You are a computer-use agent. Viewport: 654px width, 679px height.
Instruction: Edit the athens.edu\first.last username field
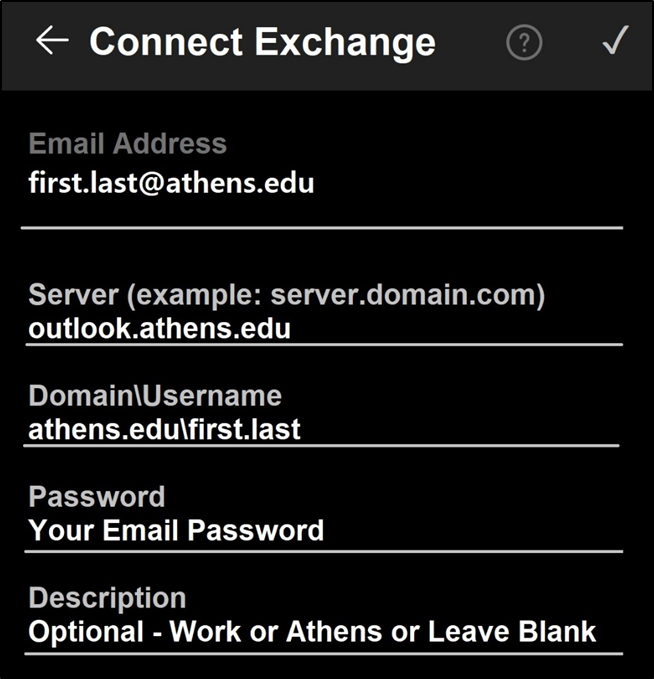point(165,429)
